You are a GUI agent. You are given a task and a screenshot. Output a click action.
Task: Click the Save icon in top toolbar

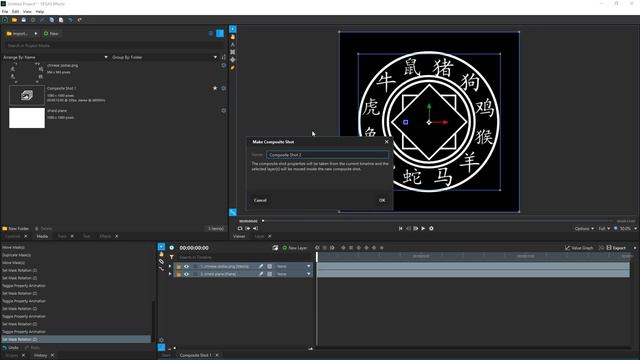coord(24,20)
